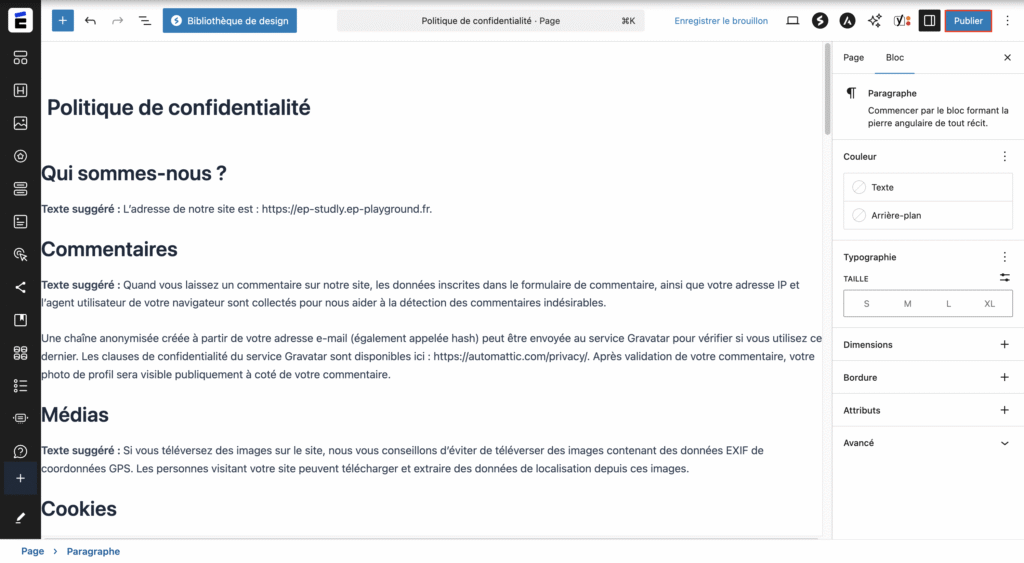Screen dimensions: 1024x563
Task: Click the Médias heading
Action: (74, 415)
